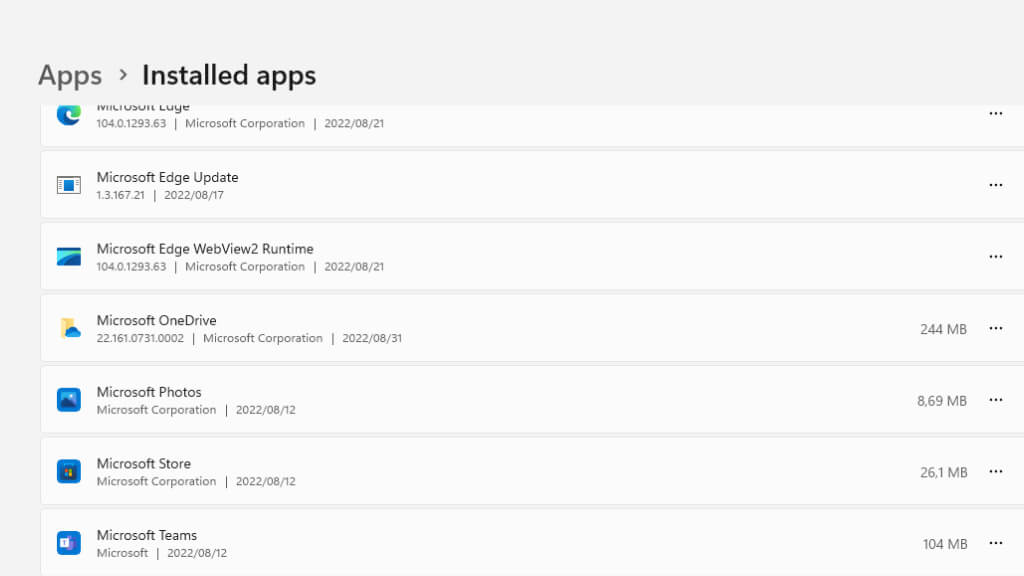Open three-dot menu for Microsoft Photos
The width and height of the screenshot is (1024, 576).
[x=995, y=400]
